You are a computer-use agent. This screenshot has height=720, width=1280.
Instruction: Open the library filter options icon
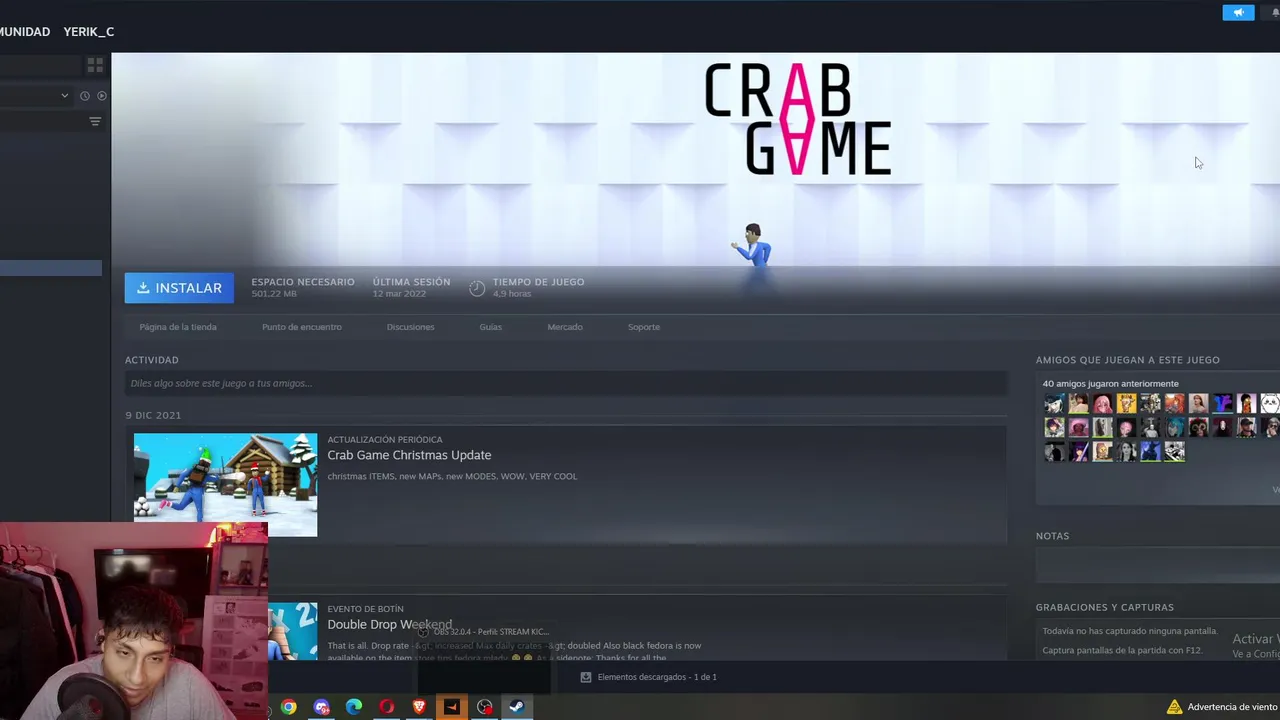[95, 121]
